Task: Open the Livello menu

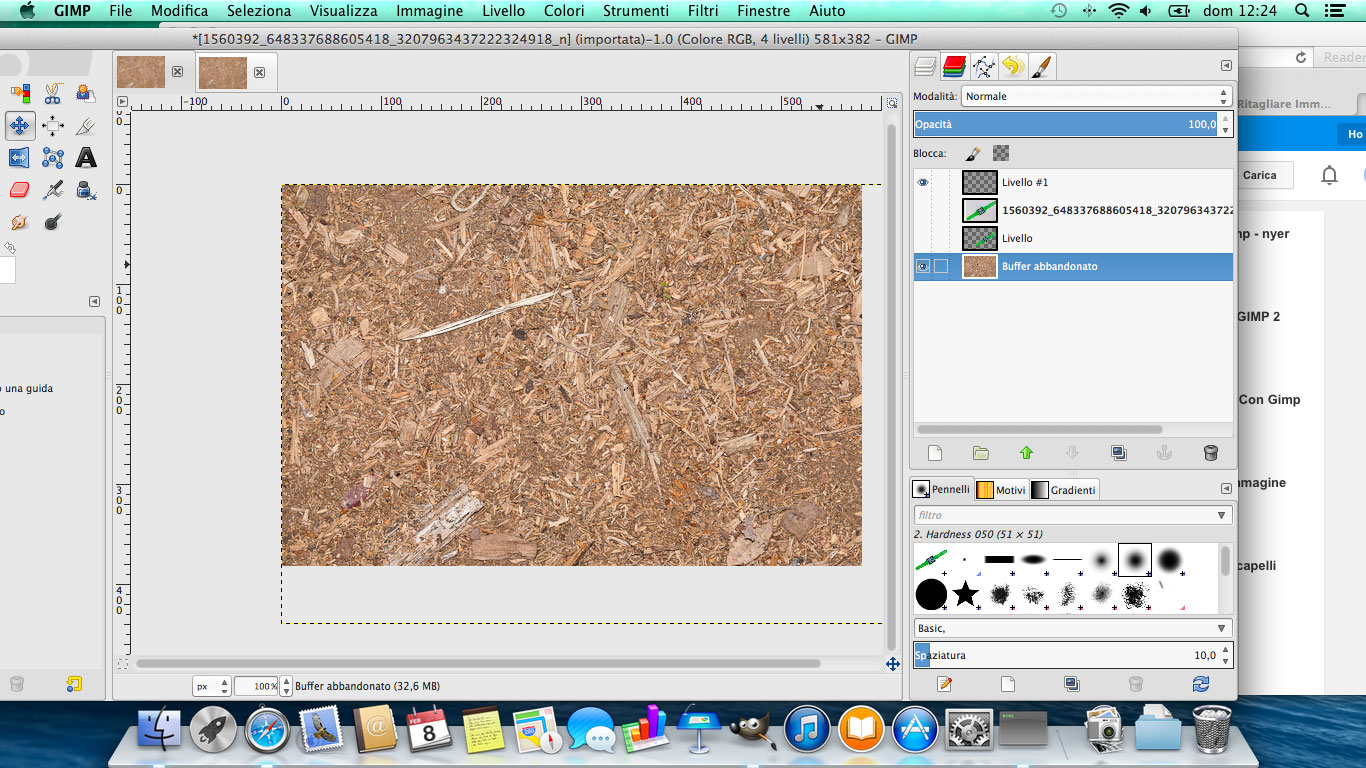Action: 503,11
